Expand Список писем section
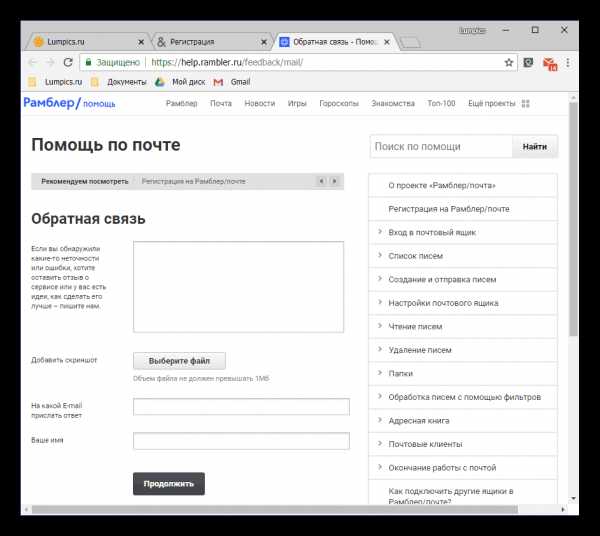The height and width of the screenshot is (536, 600). point(463,256)
